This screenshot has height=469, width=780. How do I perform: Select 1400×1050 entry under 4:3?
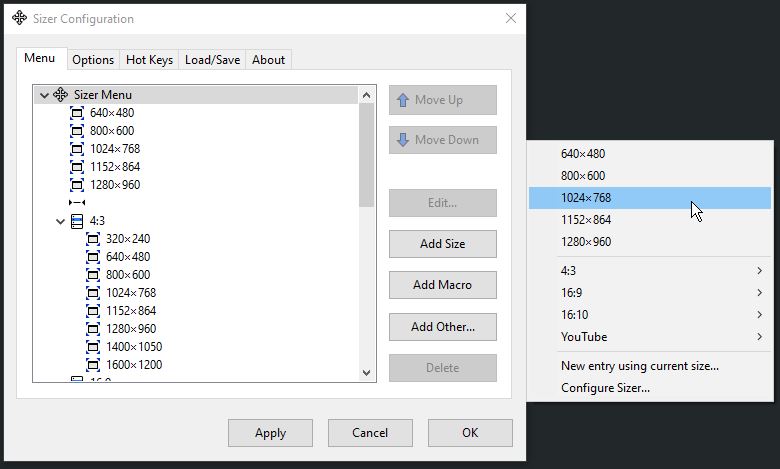pyautogui.click(x=133, y=347)
